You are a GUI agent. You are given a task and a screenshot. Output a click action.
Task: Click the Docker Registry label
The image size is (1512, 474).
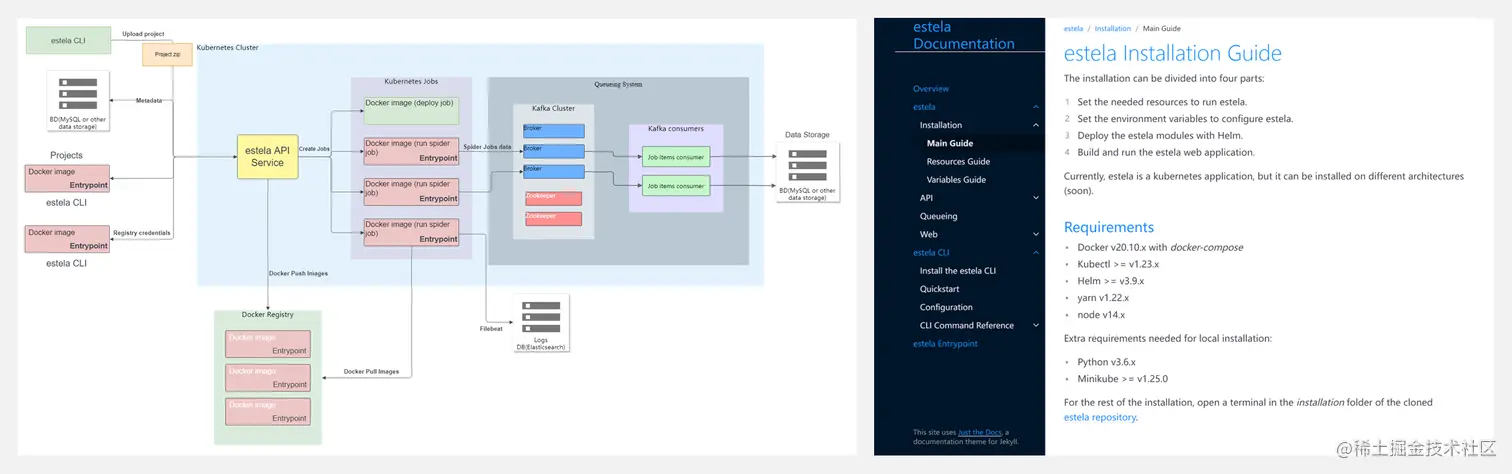[267, 315]
